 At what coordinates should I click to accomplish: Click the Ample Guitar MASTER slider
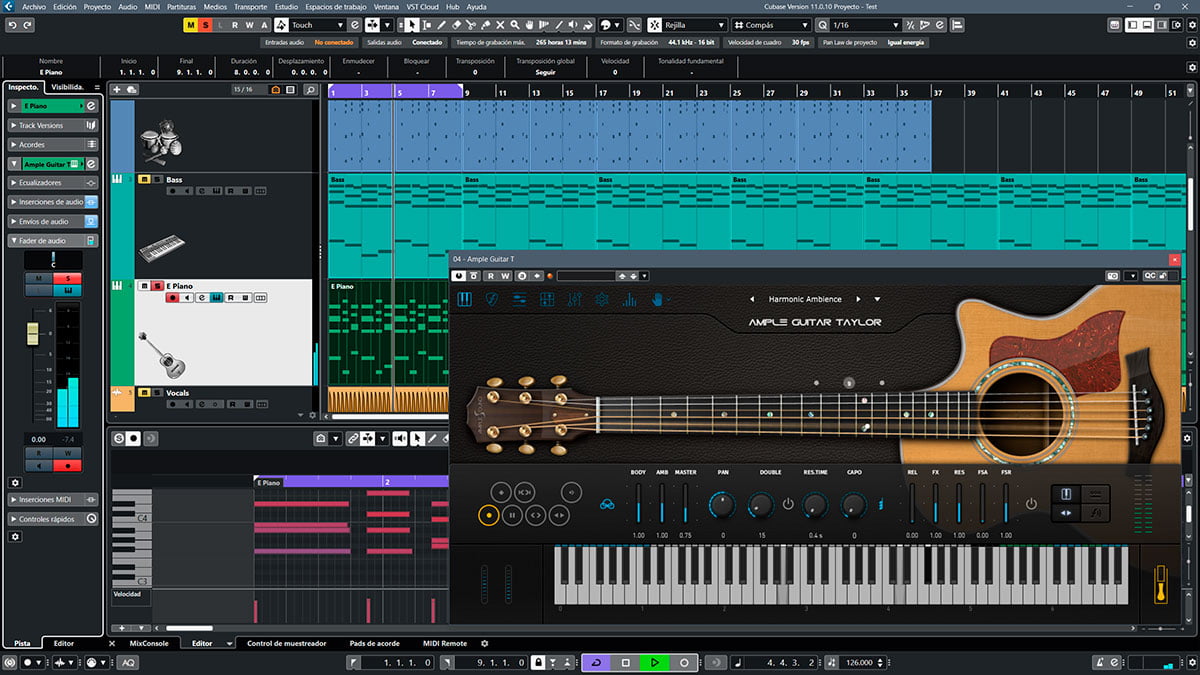(x=685, y=503)
